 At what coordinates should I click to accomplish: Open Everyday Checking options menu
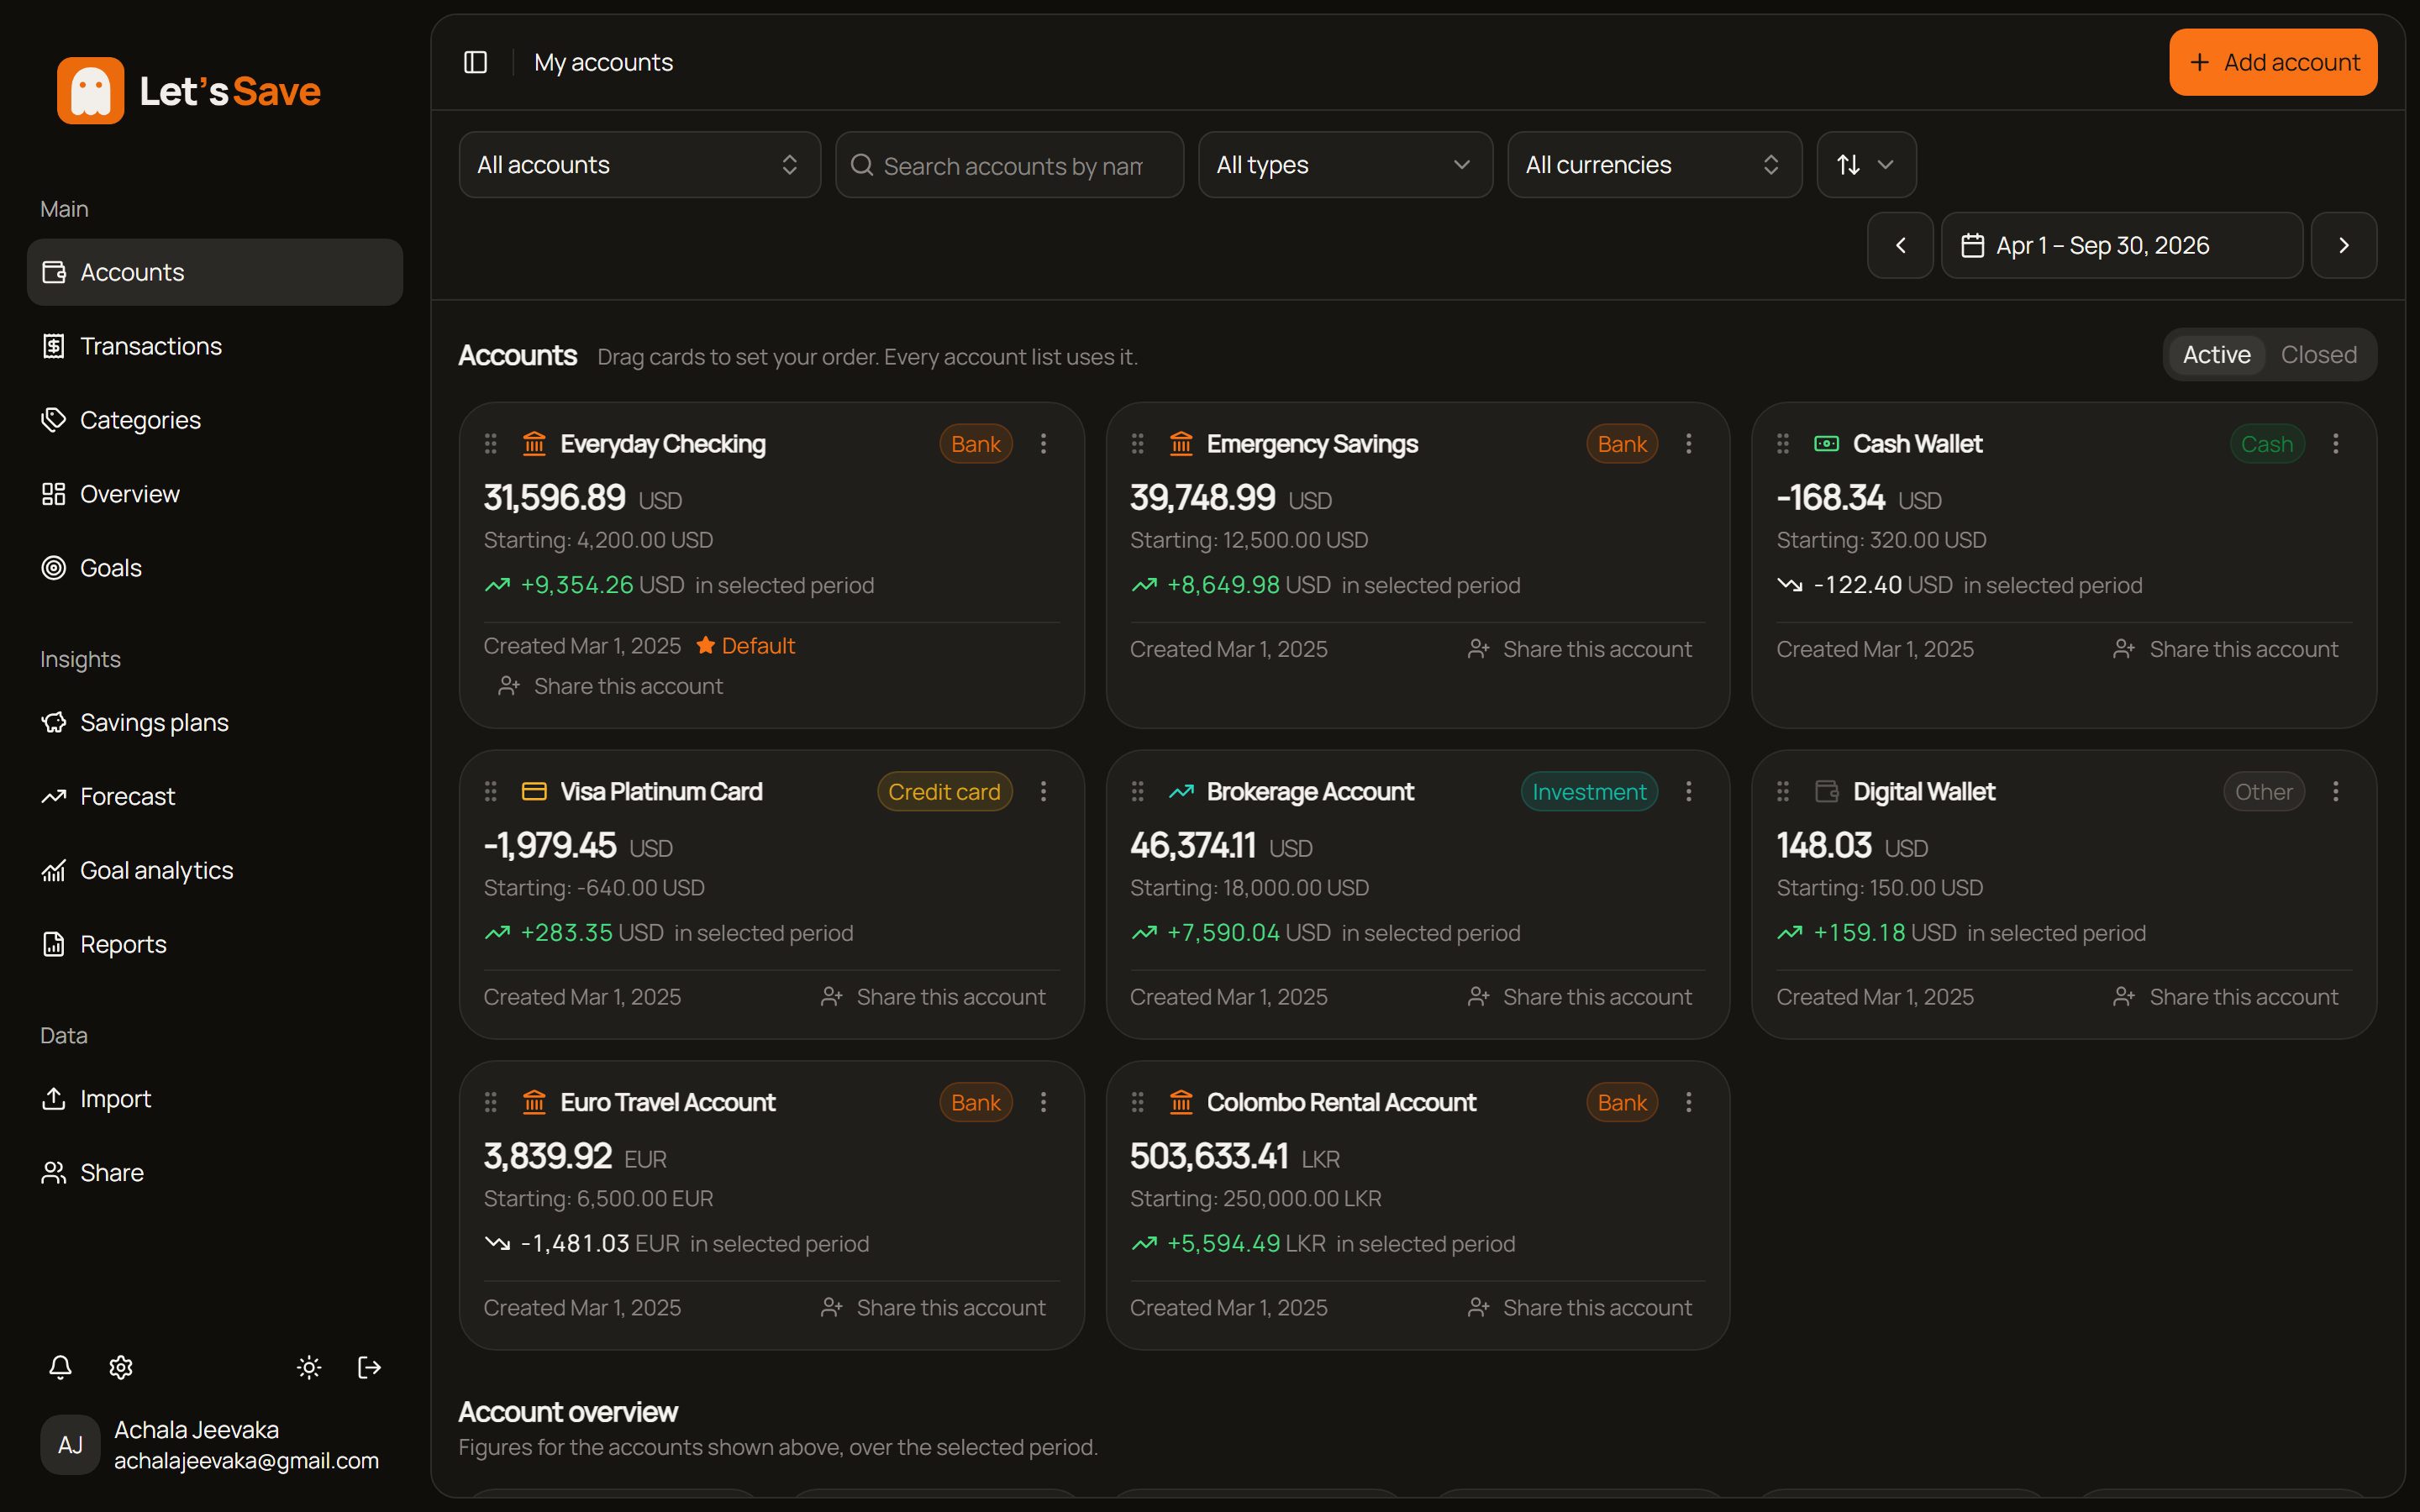[1043, 443]
